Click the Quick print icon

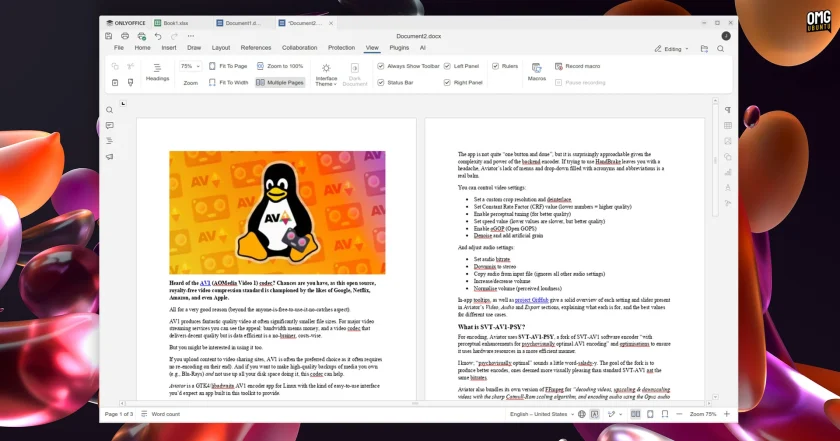point(141,36)
